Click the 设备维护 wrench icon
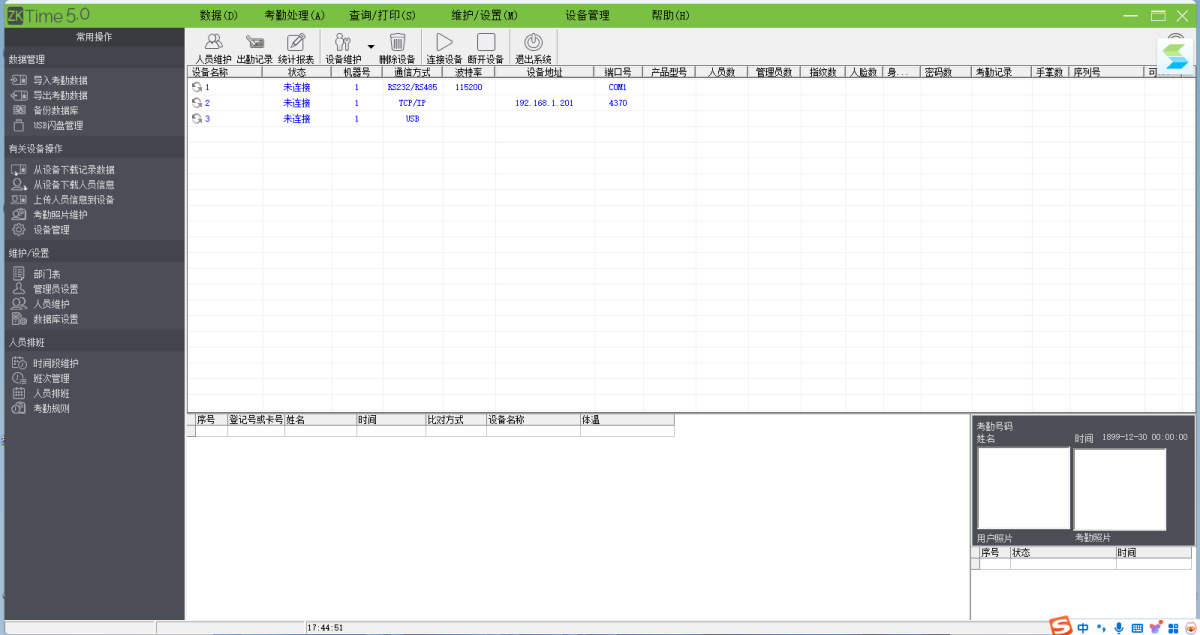Image resolution: width=1200 pixels, height=635 pixels. (x=343, y=42)
